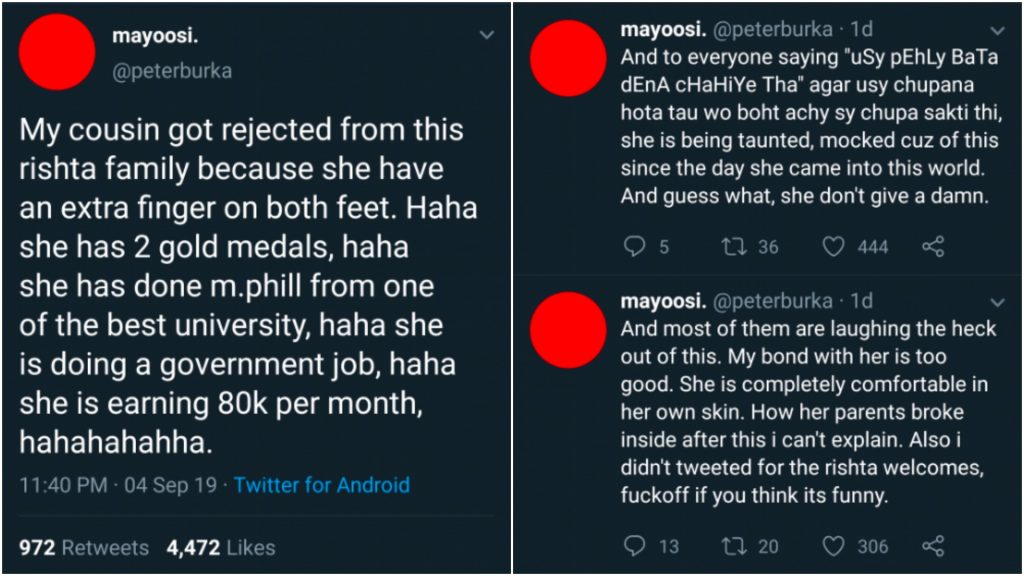Open the Twitter for Android link
The image size is (1024, 576).
[322, 485]
